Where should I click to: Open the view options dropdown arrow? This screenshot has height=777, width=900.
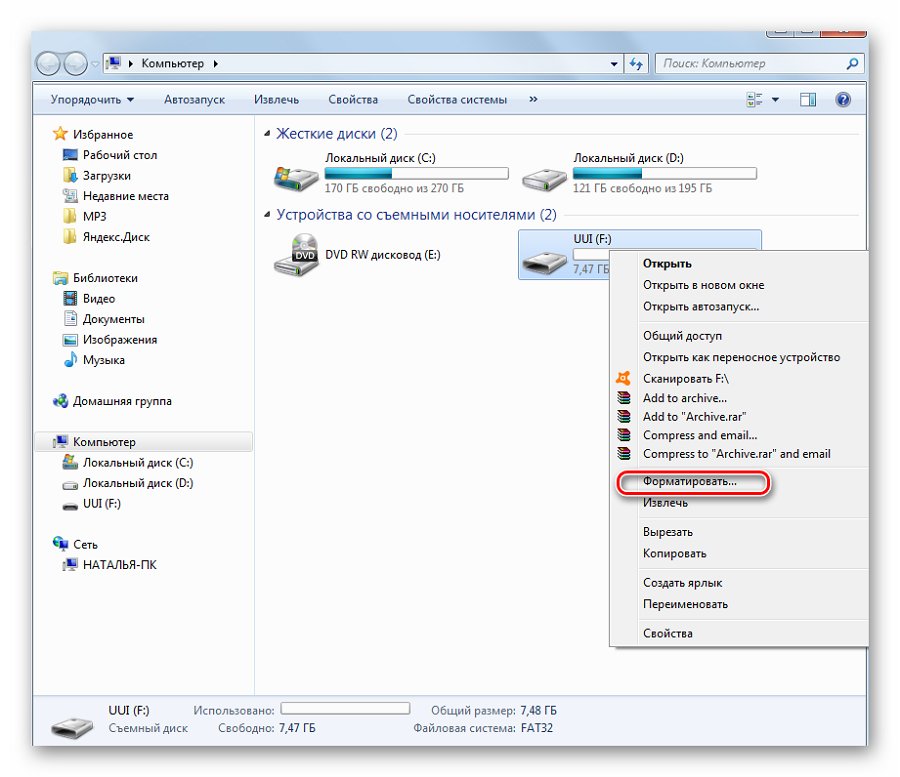(x=775, y=100)
